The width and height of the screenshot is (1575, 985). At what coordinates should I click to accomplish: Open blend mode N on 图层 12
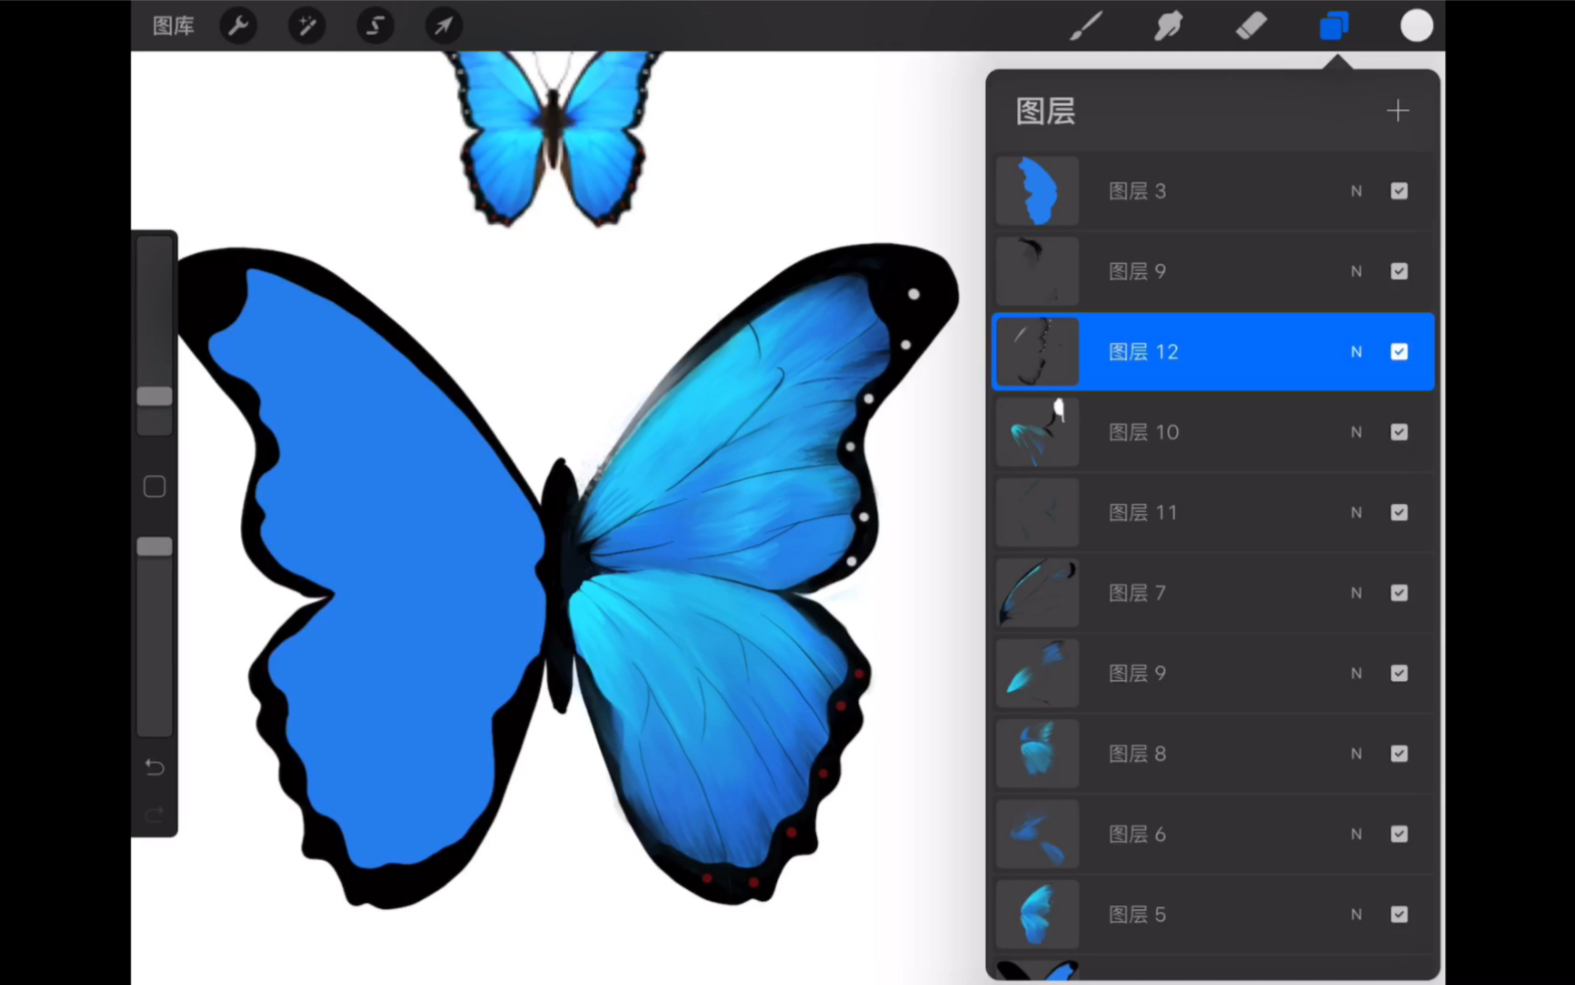click(x=1356, y=352)
